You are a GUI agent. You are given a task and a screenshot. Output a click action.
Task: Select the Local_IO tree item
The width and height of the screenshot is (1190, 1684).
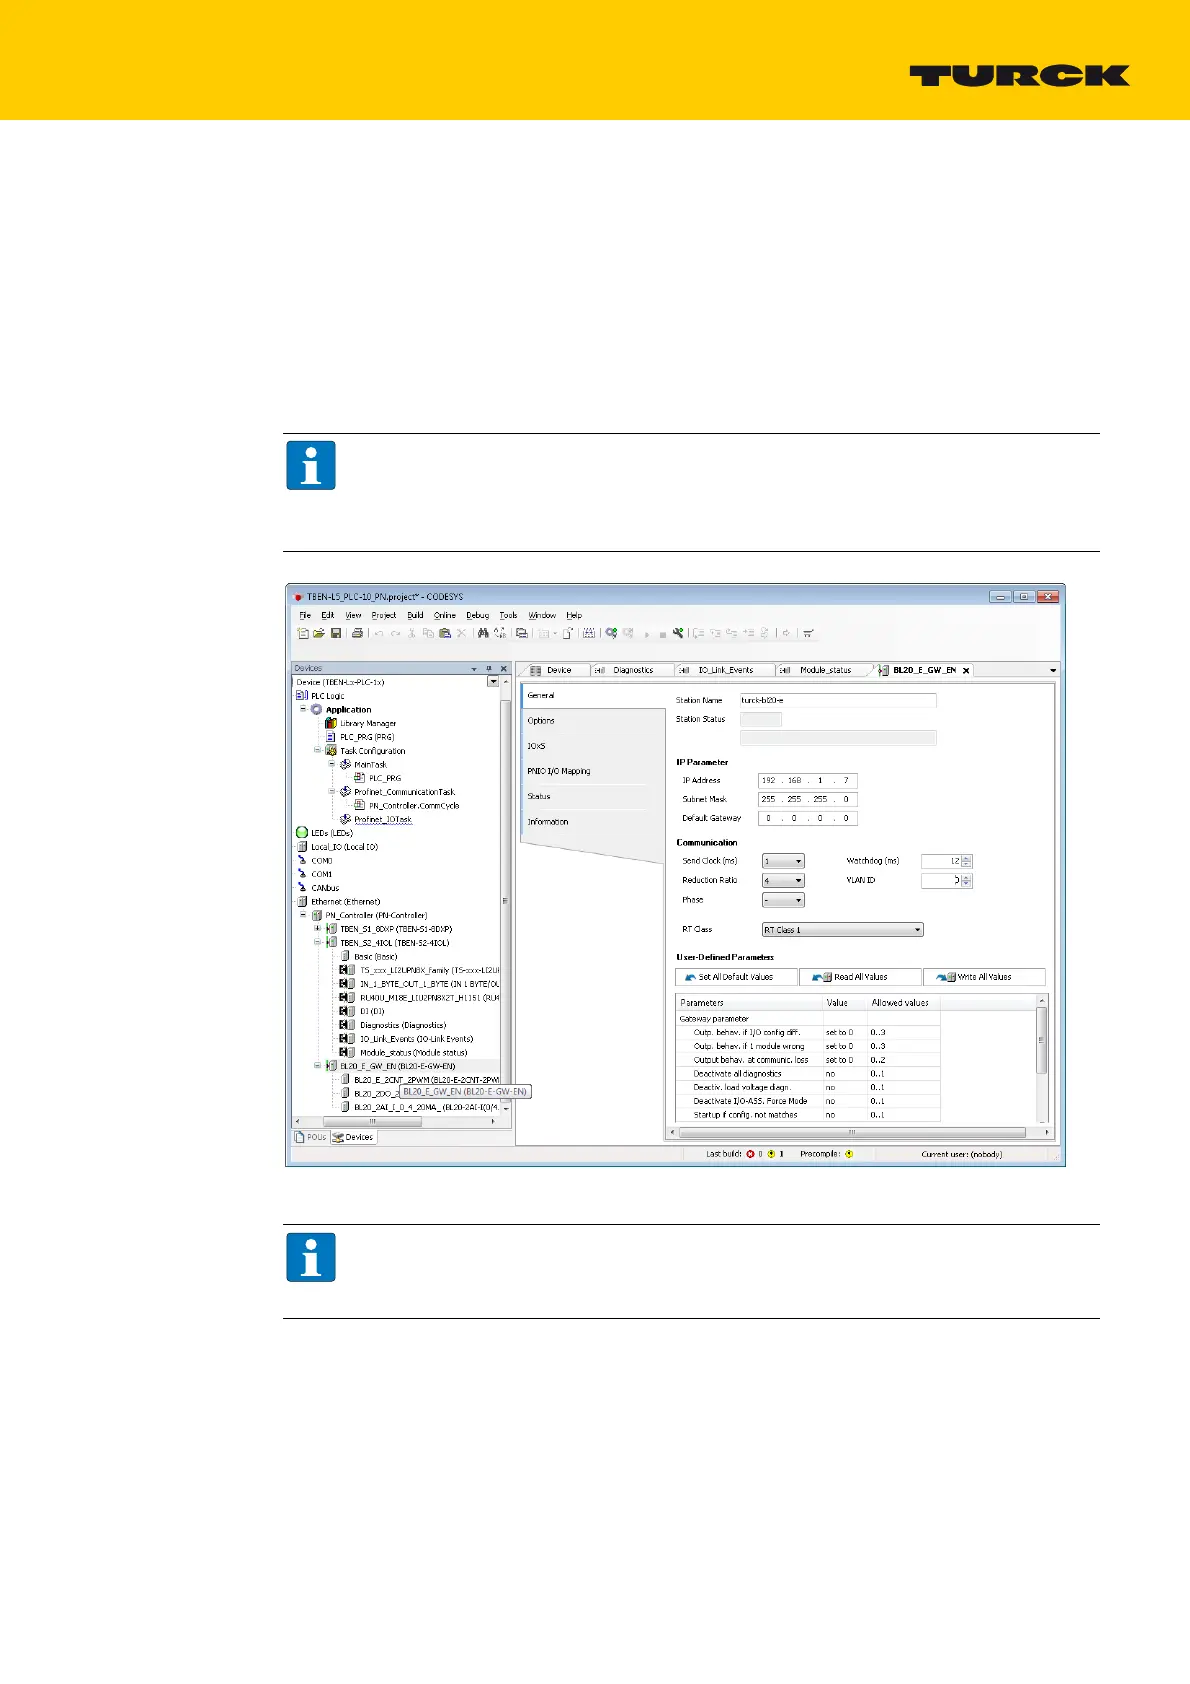click(344, 846)
